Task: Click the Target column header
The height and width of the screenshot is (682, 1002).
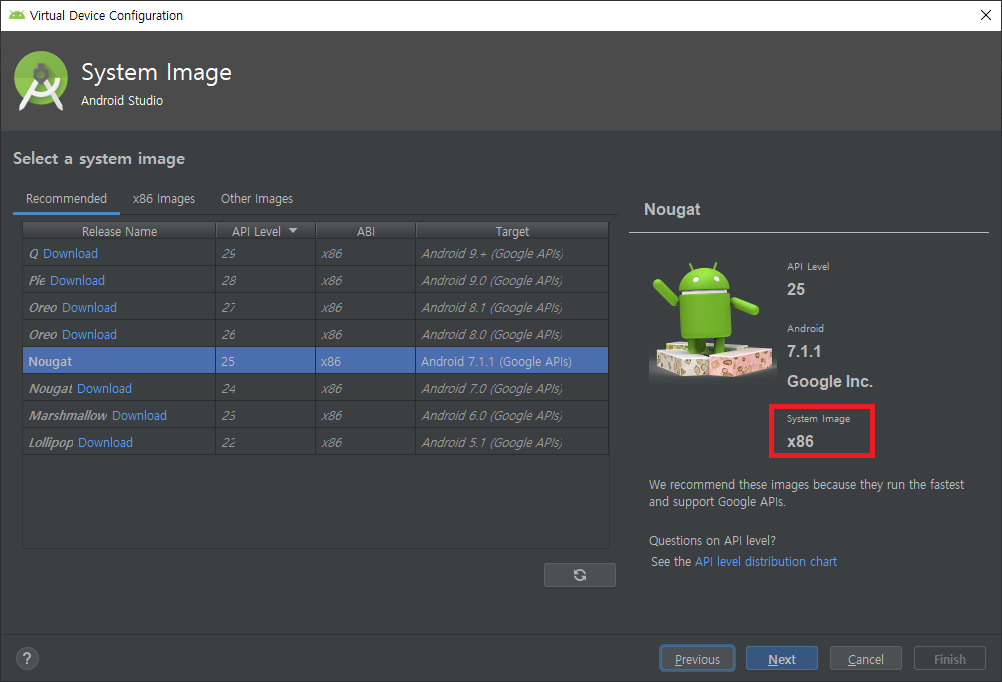Action: point(512,231)
